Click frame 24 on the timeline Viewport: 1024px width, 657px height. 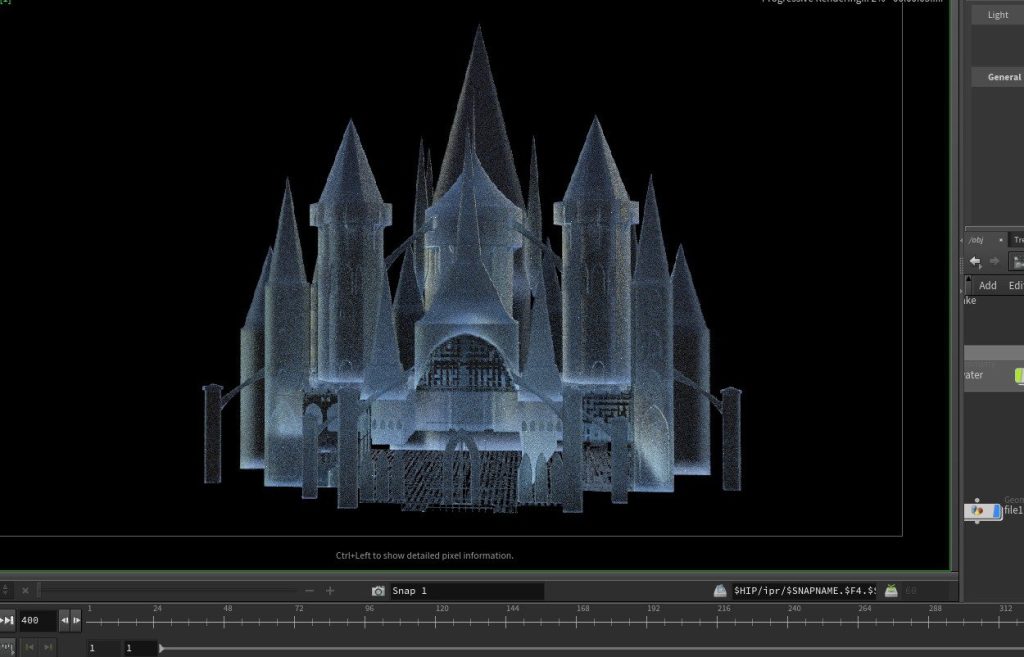[x=157, y=609]
